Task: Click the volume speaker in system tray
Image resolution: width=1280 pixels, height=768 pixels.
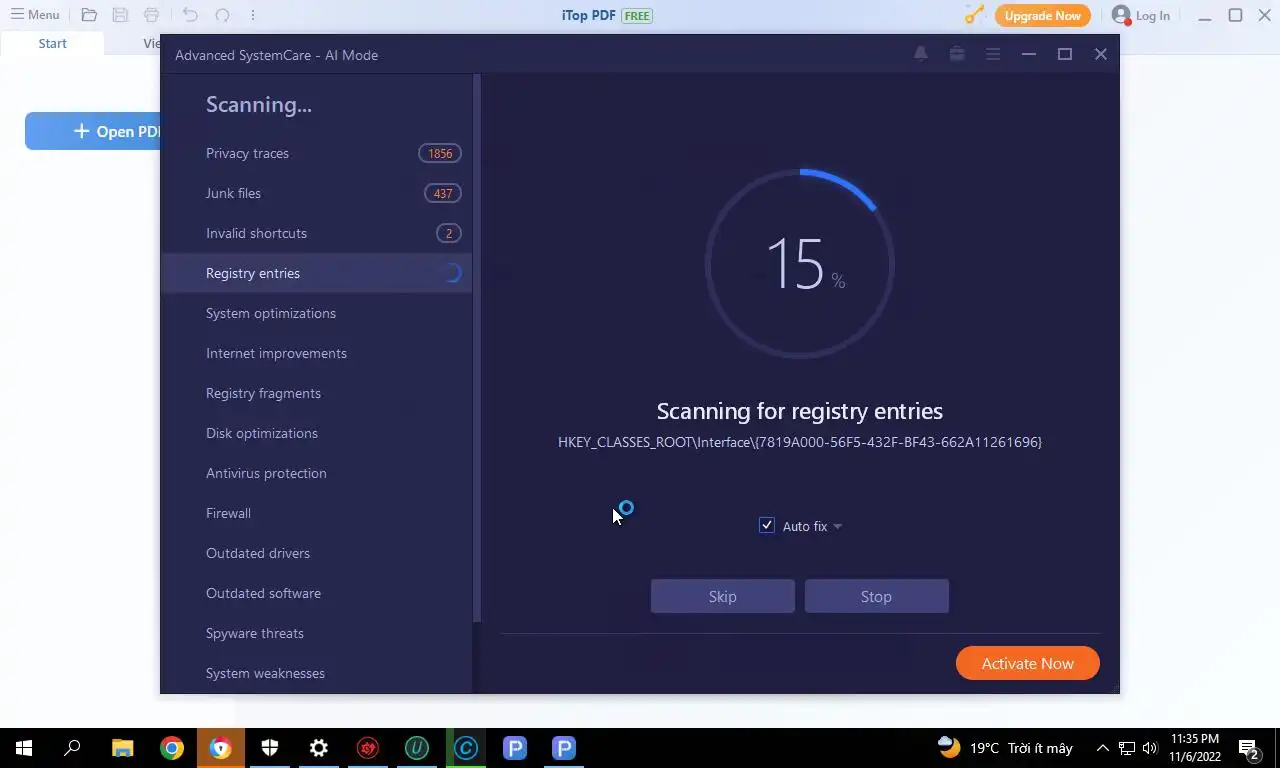Action: pos(1150,748)
